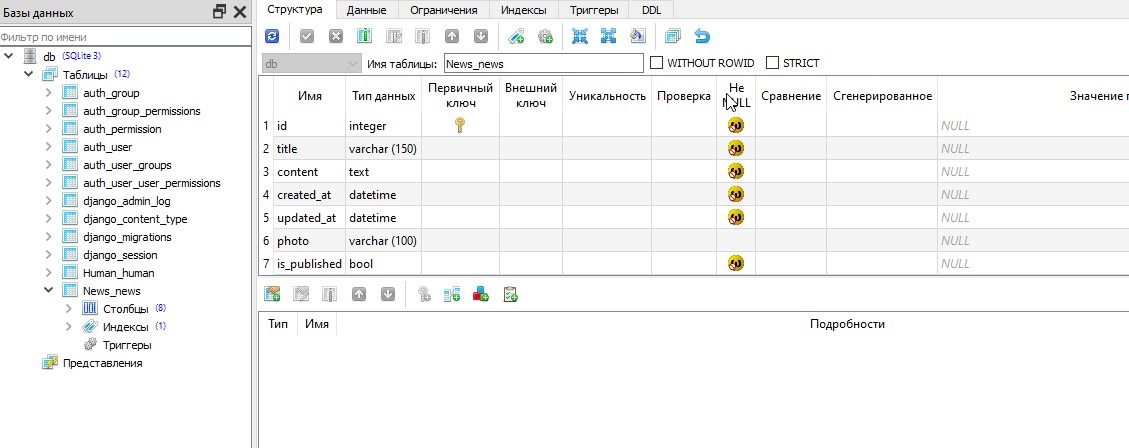Switch to the DDL tab

651,10
